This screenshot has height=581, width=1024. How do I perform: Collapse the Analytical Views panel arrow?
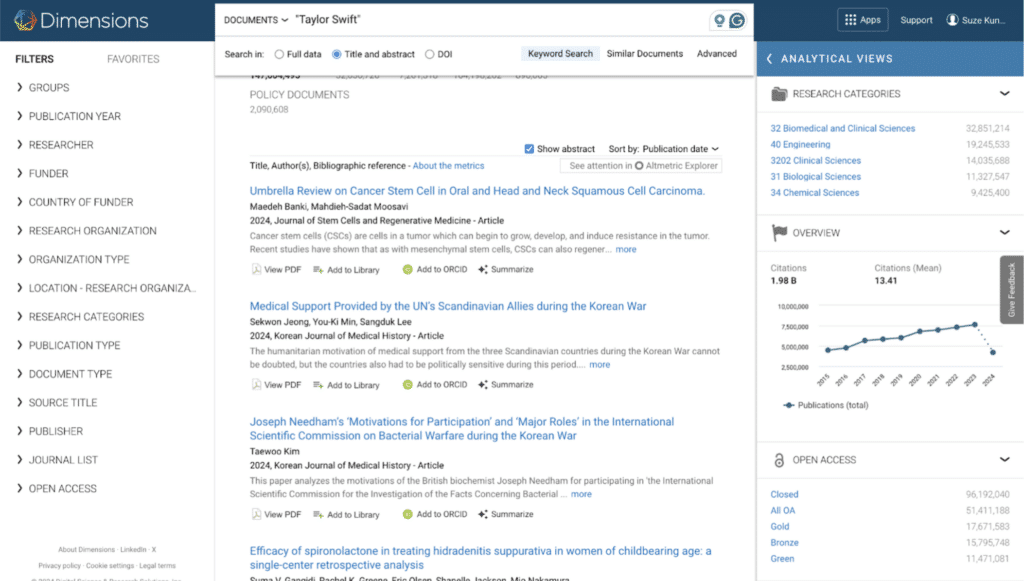pyautogui.click(x=769, y=59)
